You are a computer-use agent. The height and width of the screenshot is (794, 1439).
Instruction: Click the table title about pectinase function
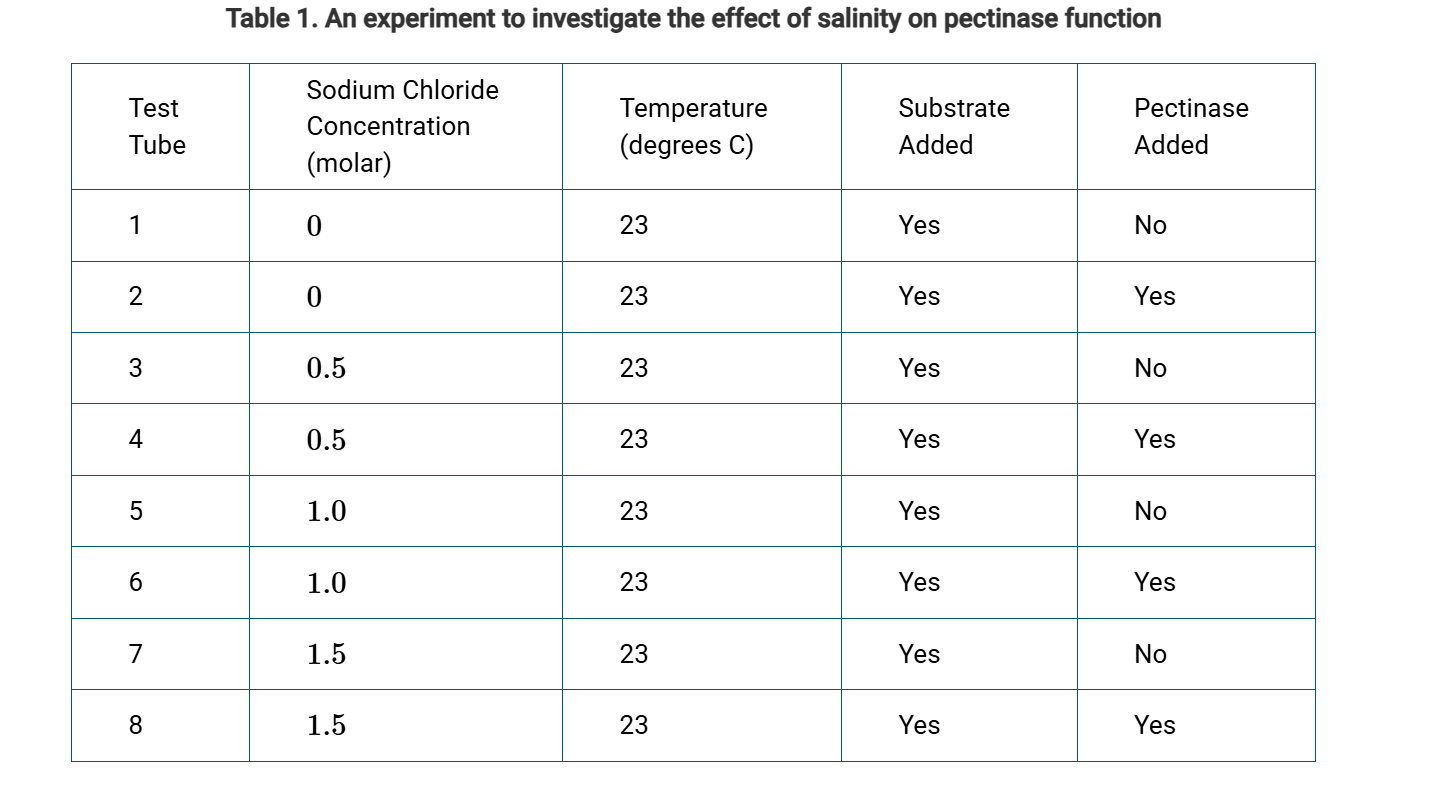click(693, 19)
